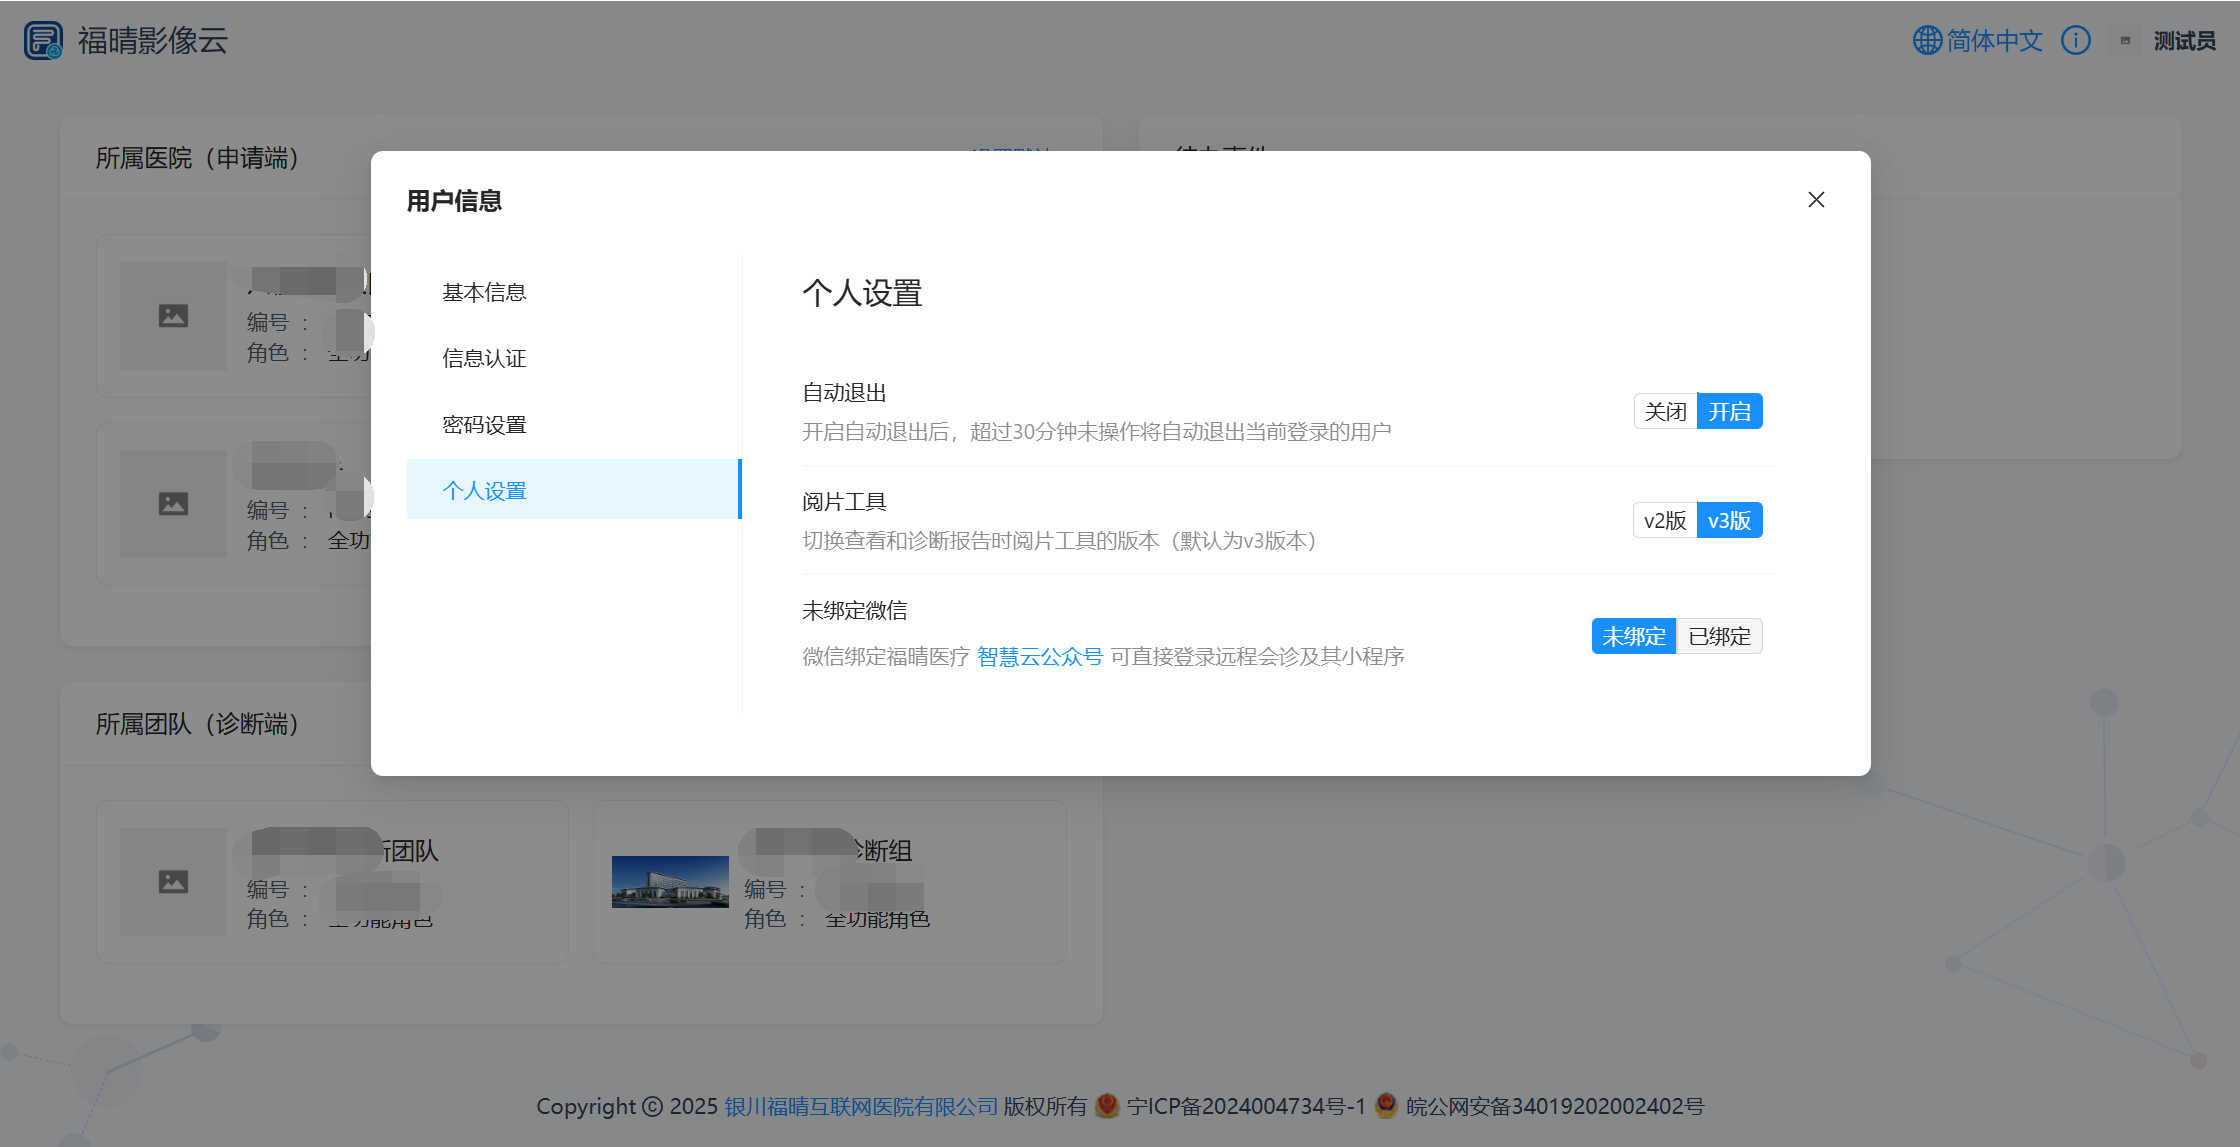Click the 福晴影像云 logo icon
The height and width of the screenshot is (1147, 2240).
pyautogui.click(x=43, y=41)
